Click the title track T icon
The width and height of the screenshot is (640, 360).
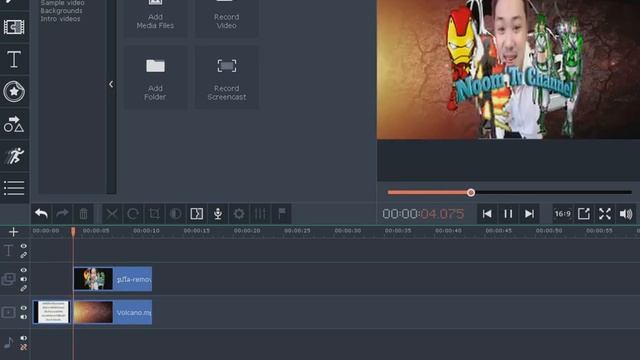tap(9, 250)
